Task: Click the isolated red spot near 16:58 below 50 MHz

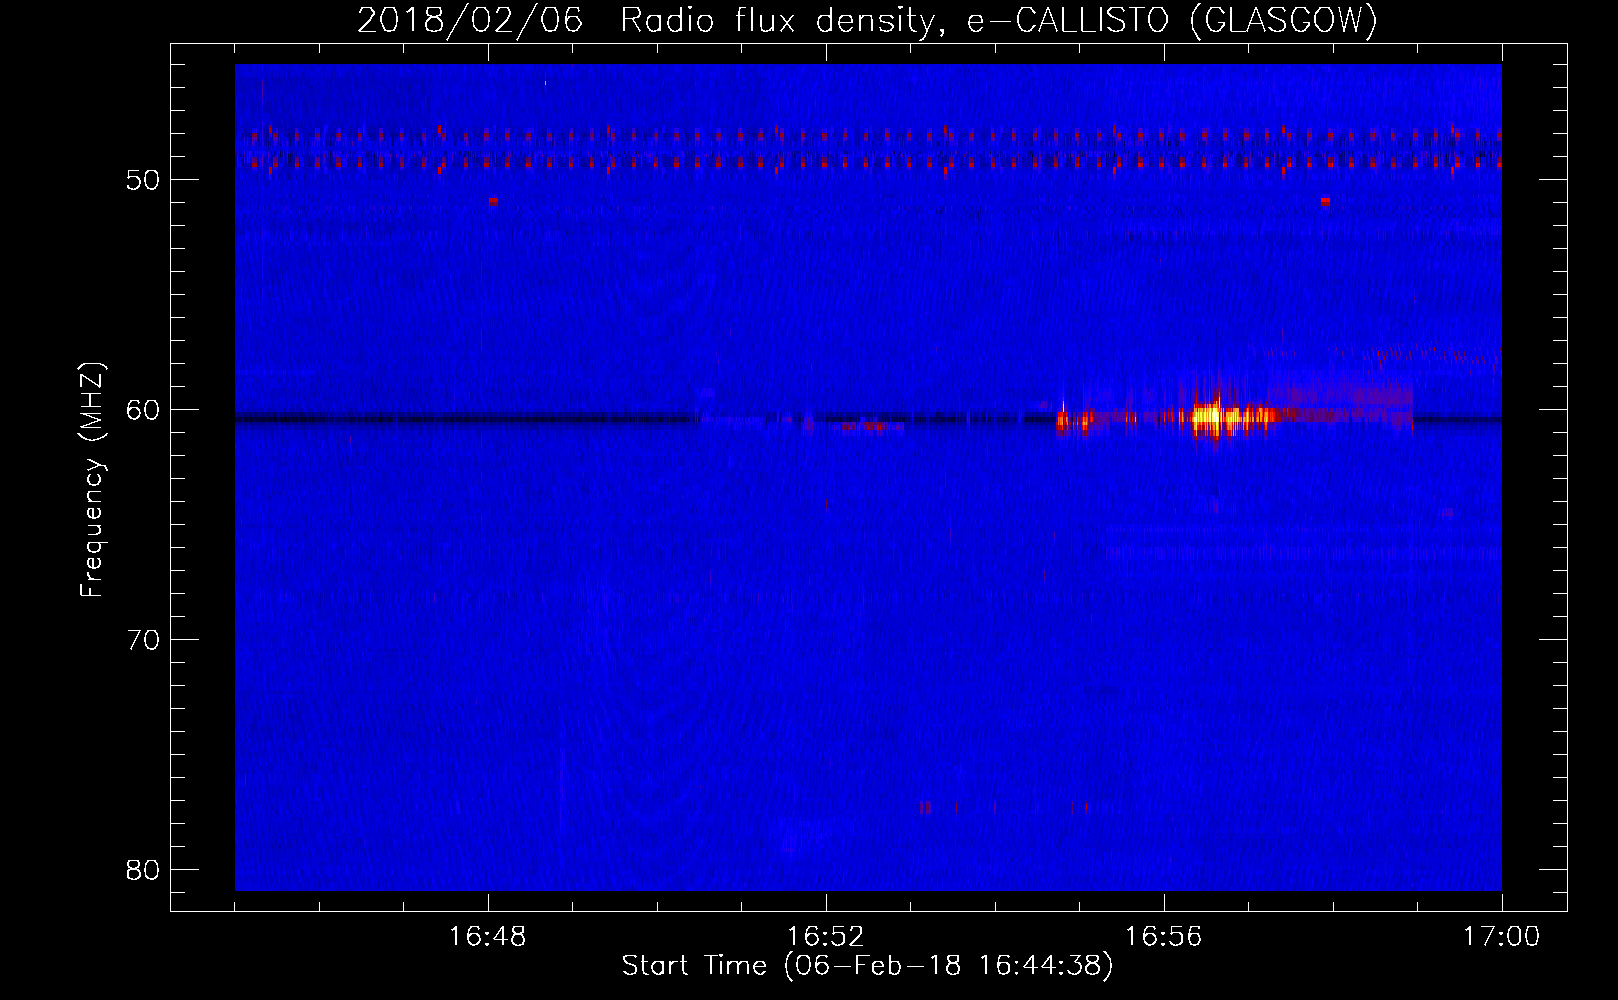Action: pyautogui.click(x=1325, y=201)
